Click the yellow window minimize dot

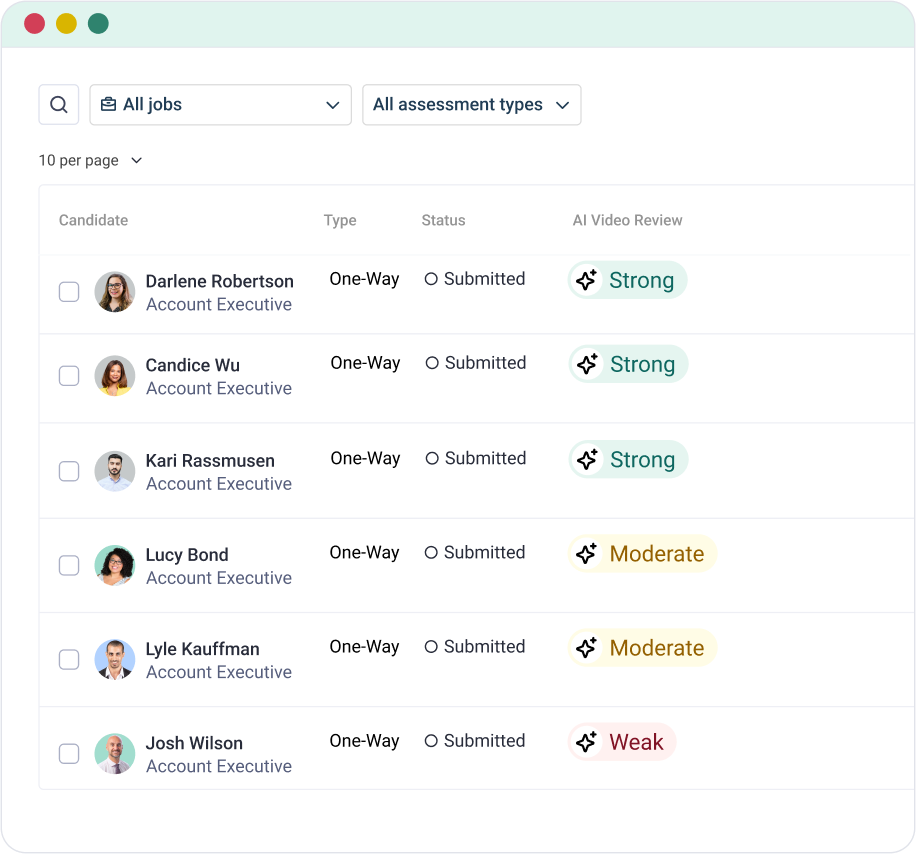pos(66,23)
